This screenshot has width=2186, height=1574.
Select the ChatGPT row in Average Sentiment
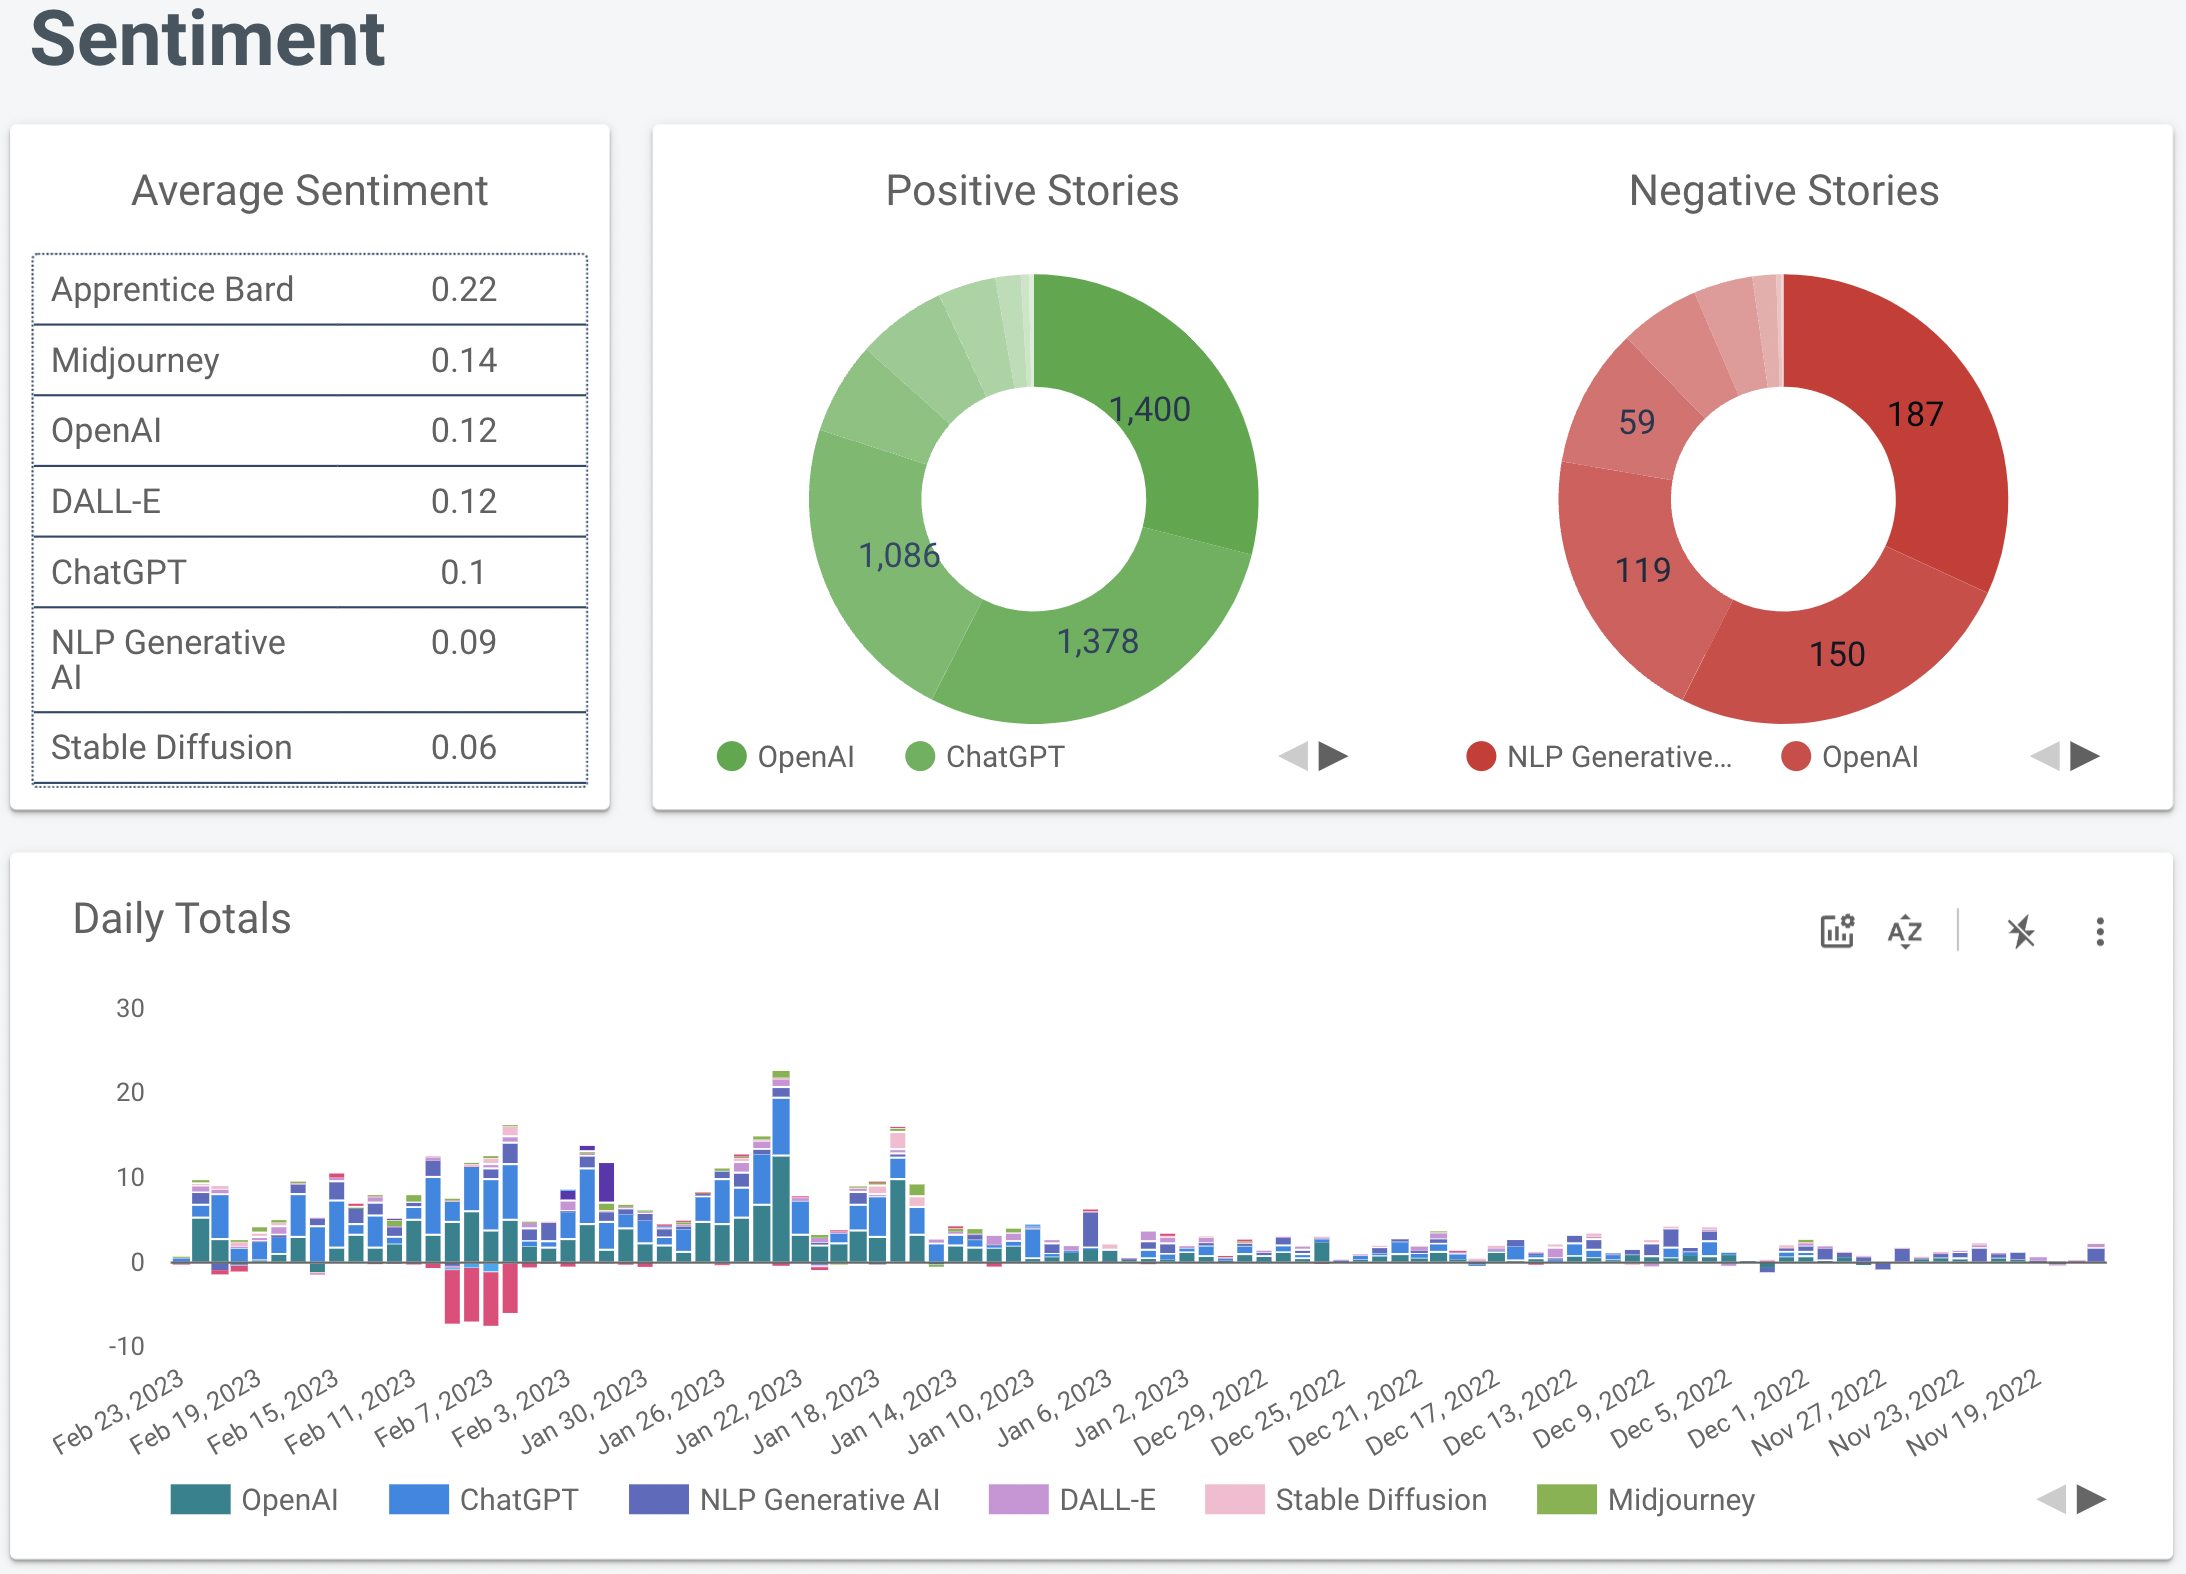pyautogui.click(x=310, y=572)
